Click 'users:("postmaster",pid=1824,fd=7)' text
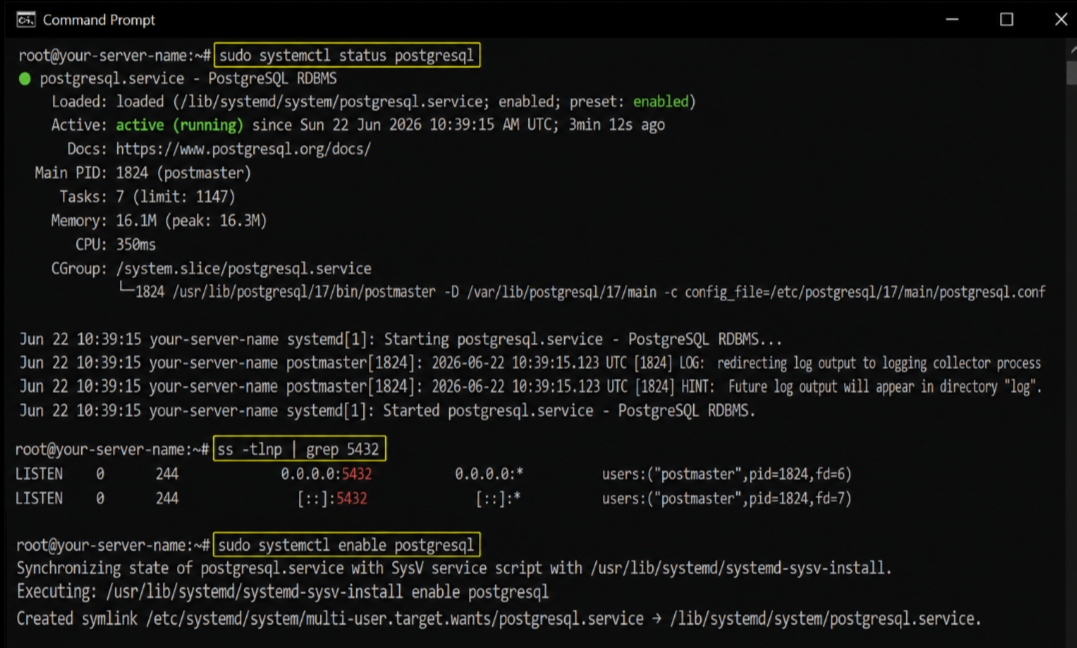The width and height of the screenshot is (1077, 648). [727, 499]
